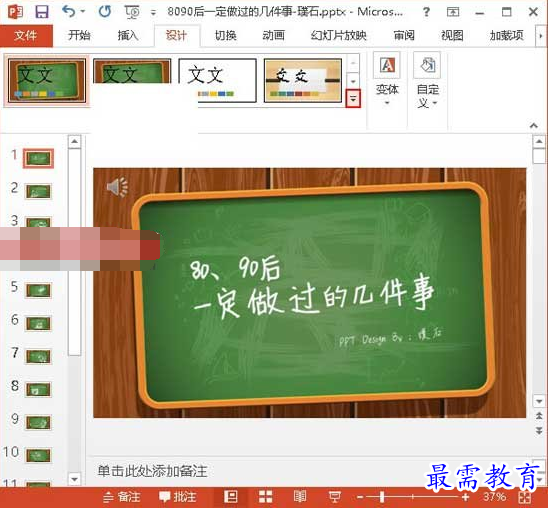Move the themes gallery up one row
548x508 pixels.
coord(353,63)
